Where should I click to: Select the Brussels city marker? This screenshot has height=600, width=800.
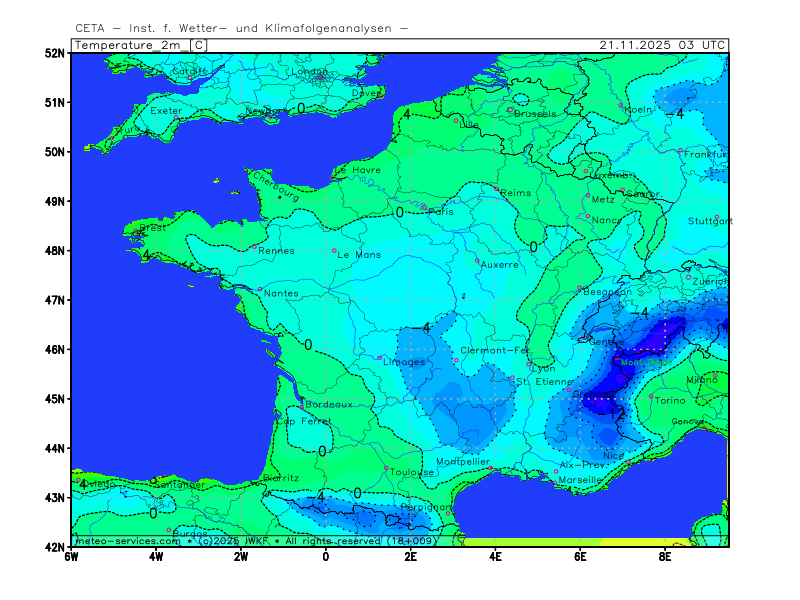point(510,110)
